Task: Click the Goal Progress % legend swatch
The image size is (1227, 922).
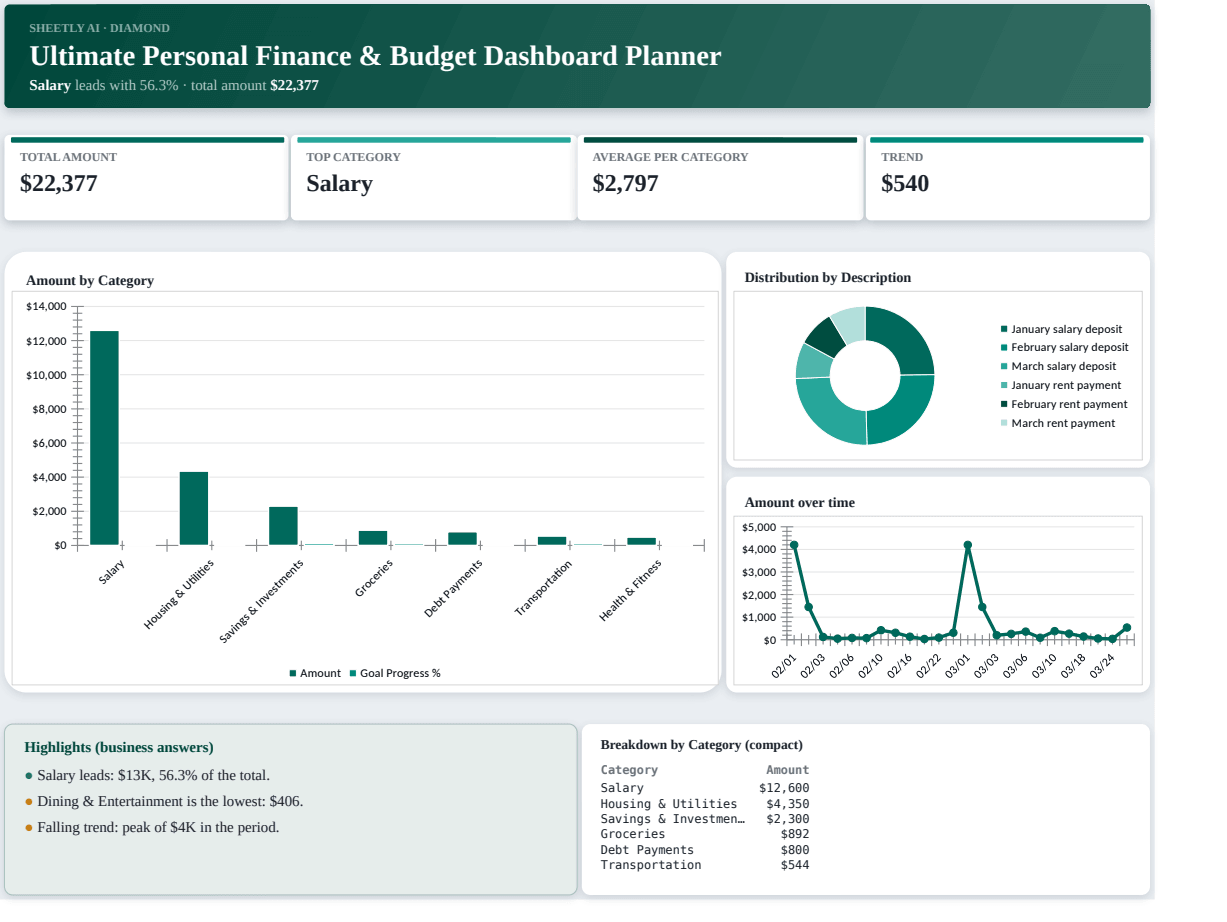Action: (353, 673)
